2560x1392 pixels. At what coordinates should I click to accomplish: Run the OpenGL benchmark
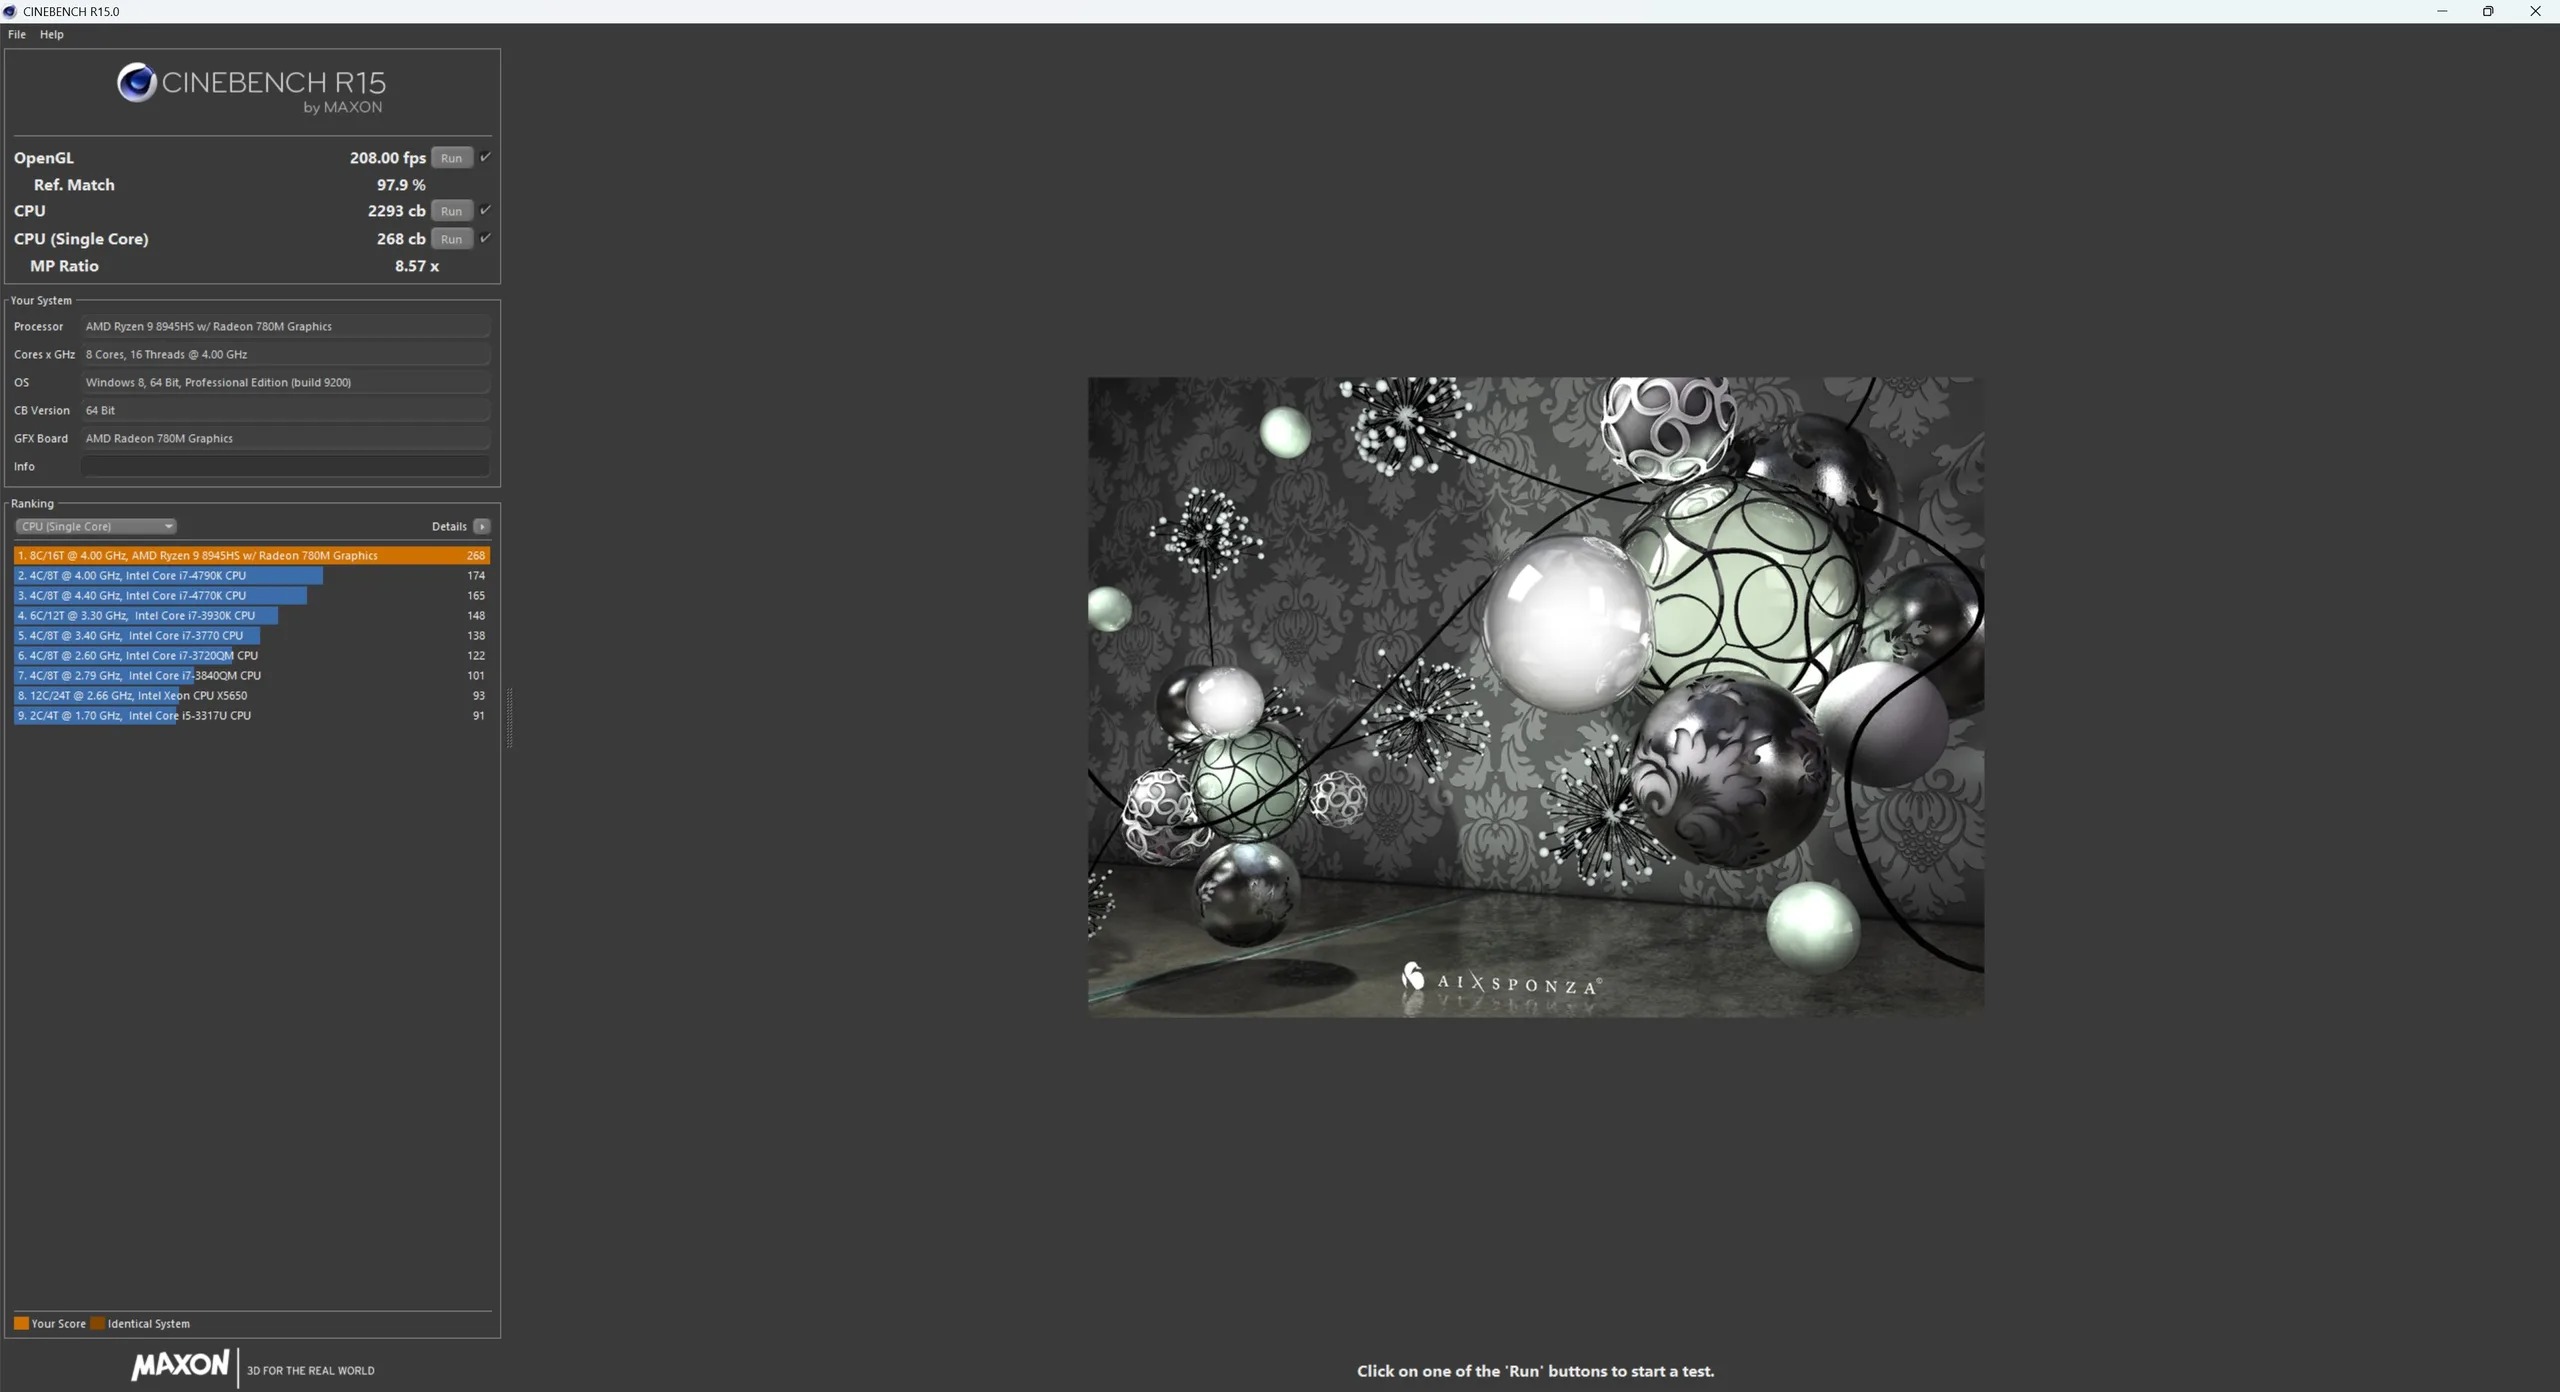pos(451,158)
